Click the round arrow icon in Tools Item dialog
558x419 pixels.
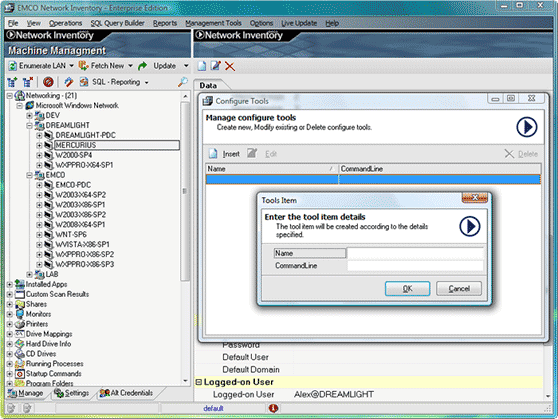coord(470,226)
